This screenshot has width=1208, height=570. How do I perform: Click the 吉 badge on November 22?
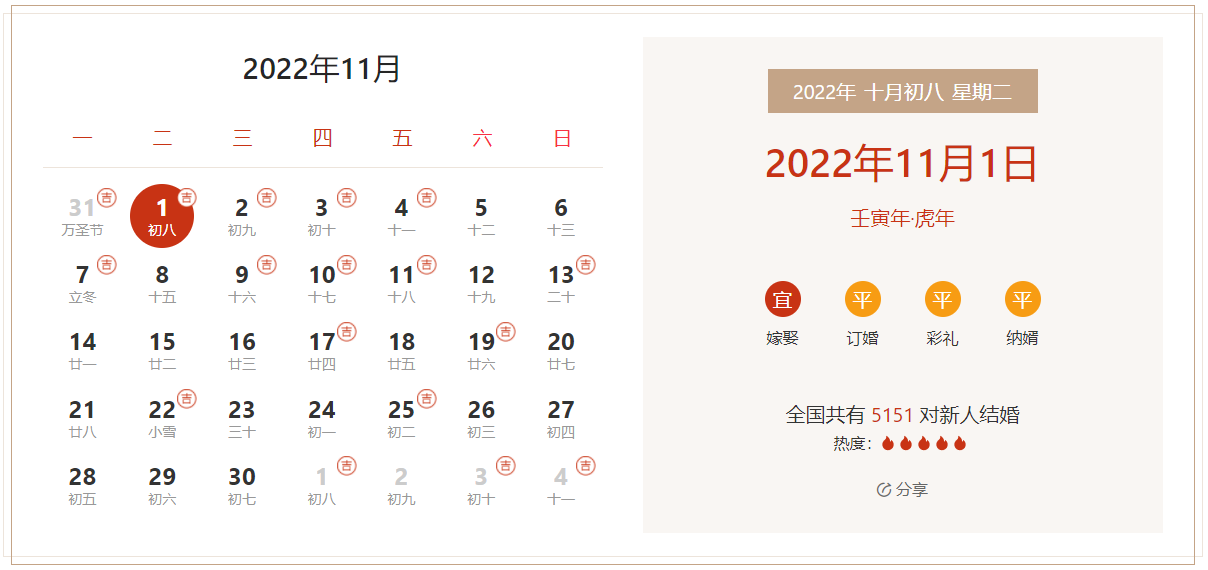coord(187,399)
